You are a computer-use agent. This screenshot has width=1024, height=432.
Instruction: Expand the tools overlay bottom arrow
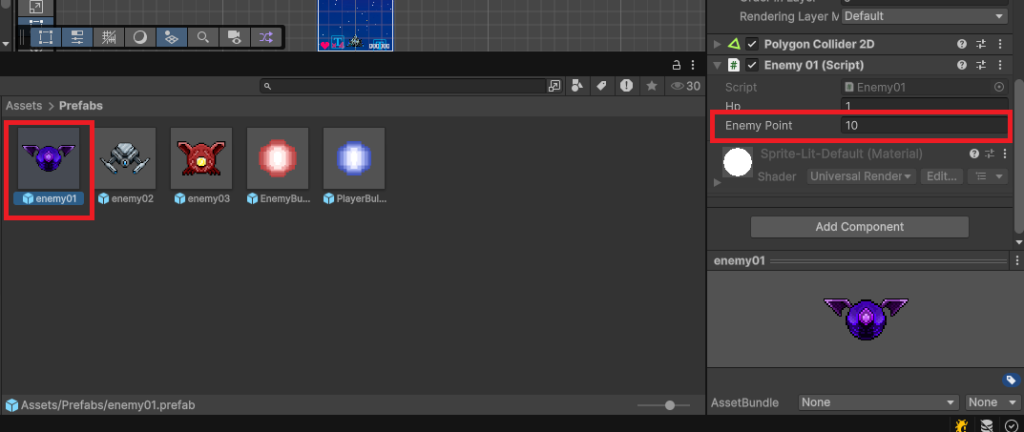click(7, 44)
